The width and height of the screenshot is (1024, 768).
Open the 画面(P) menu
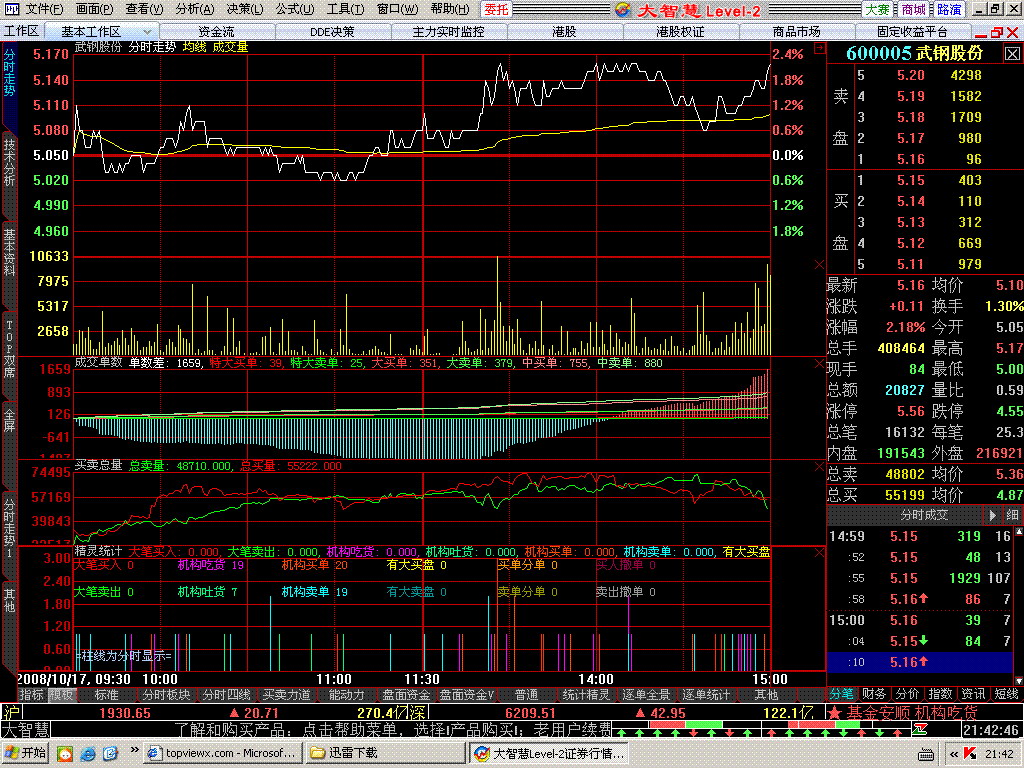pyautogui.click(x=94, y=10)
